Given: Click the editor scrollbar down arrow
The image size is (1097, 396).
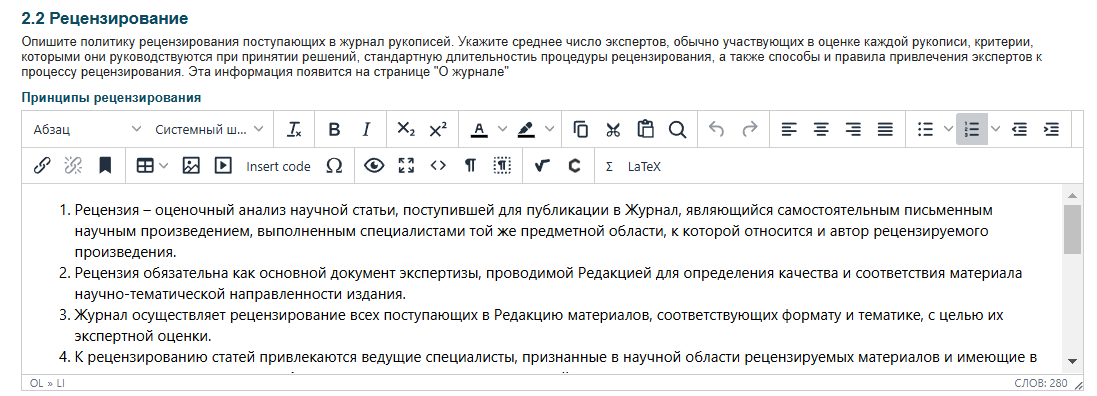Looking at the screenshot, I should click(1073, 362).
